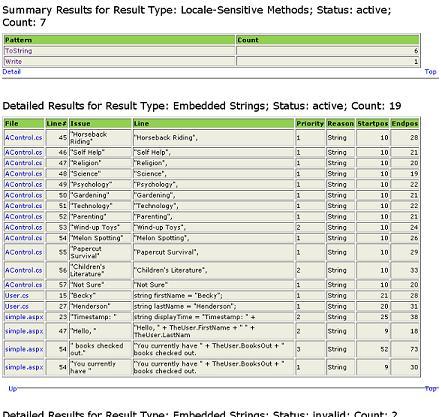Open simple.aspx link for " books checked out." issue
The height and width of the screenshot is (417, 441).
(x=24, y=349)
